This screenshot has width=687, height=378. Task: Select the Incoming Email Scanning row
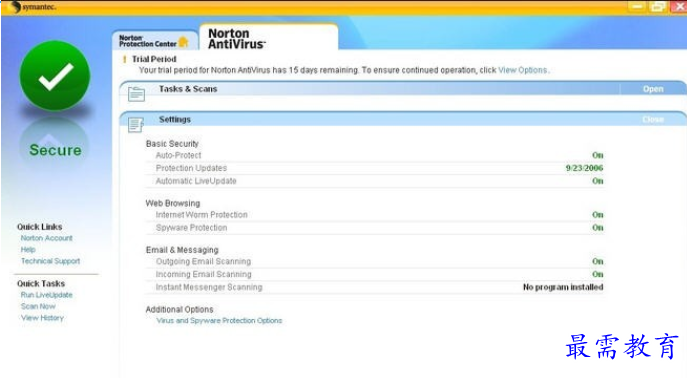point(375,274)
